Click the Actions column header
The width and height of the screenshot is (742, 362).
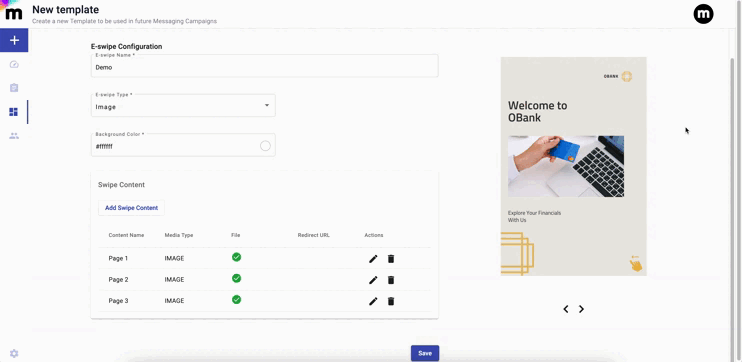click(x=374, y=235)
